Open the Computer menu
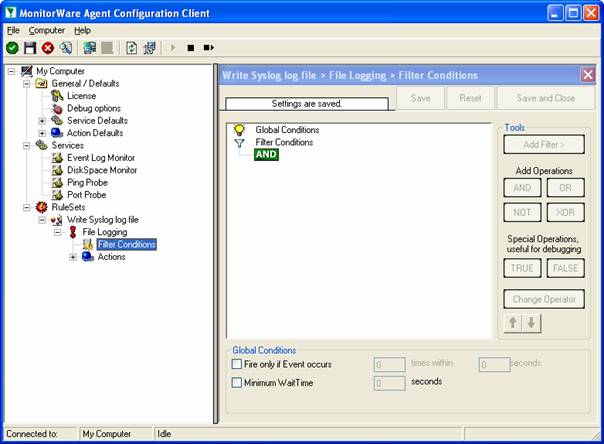This screenshot has width=604, height=444. tap(47, 30)
